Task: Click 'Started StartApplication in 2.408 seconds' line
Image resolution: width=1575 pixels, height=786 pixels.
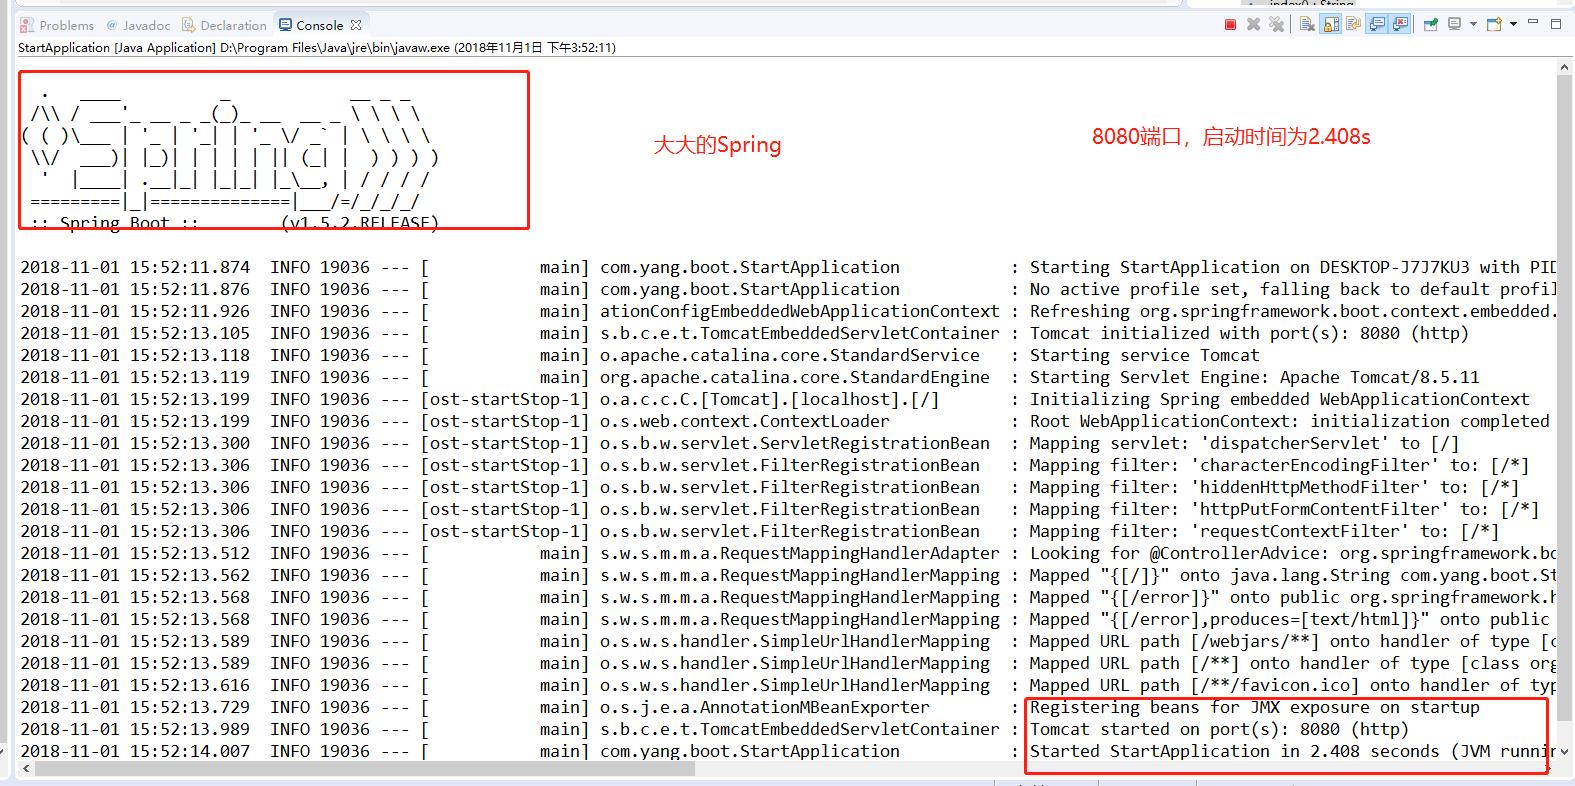Action: (x=1293, y=751)
